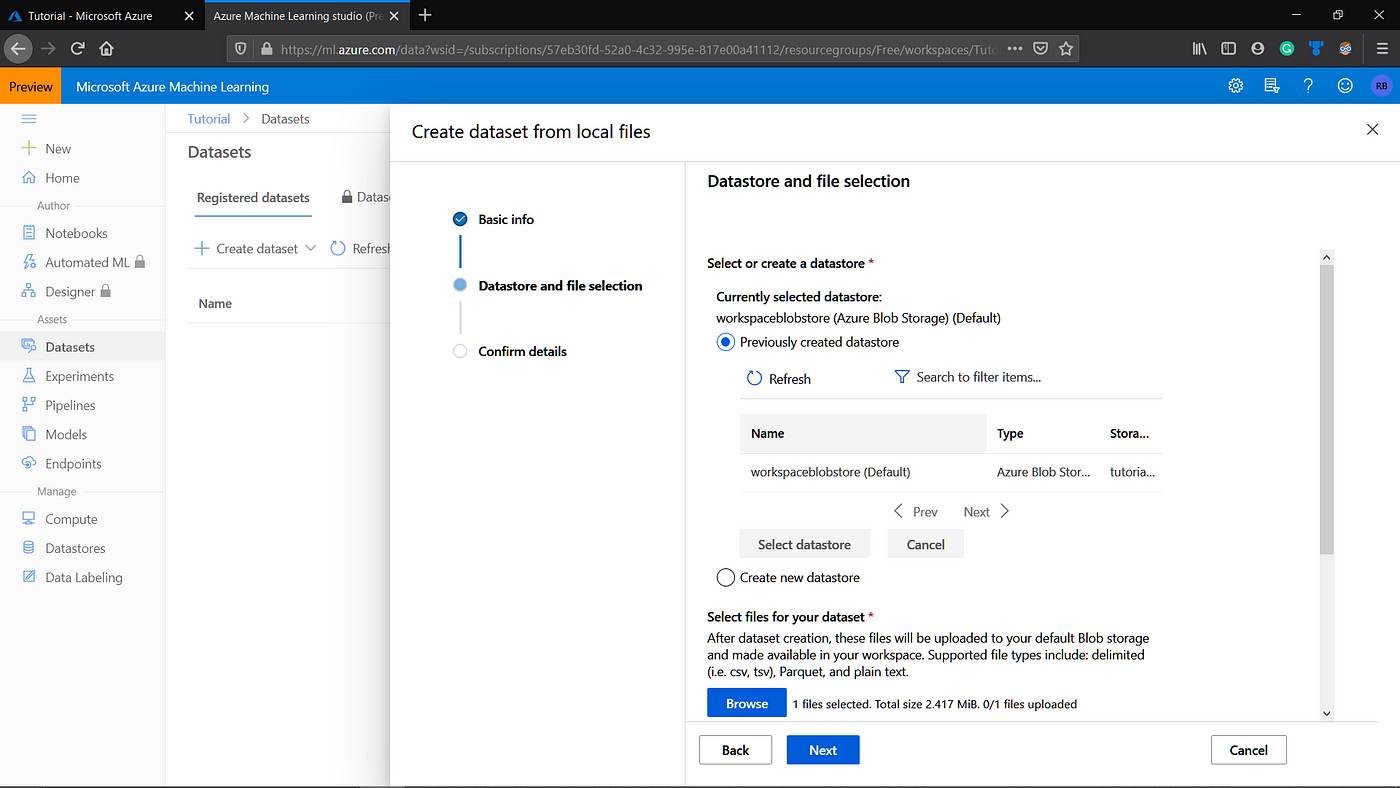Go to Next page of datastores
1400x788 pixels.
point(987,511)
